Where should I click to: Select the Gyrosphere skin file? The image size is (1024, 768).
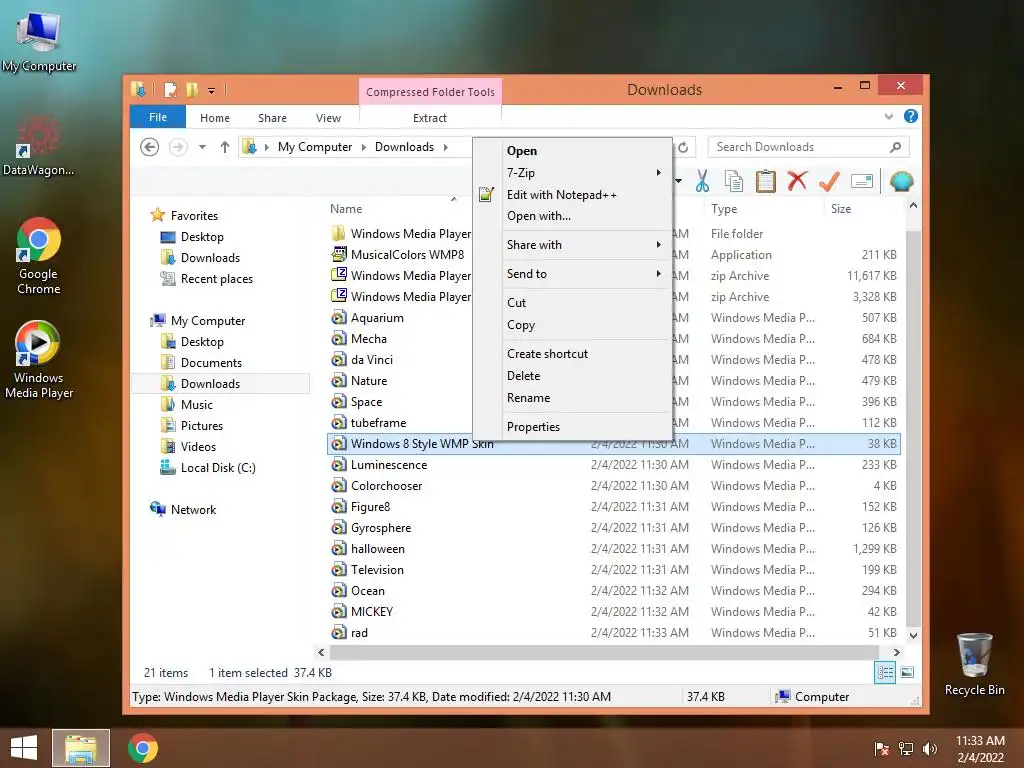[381, 528]
